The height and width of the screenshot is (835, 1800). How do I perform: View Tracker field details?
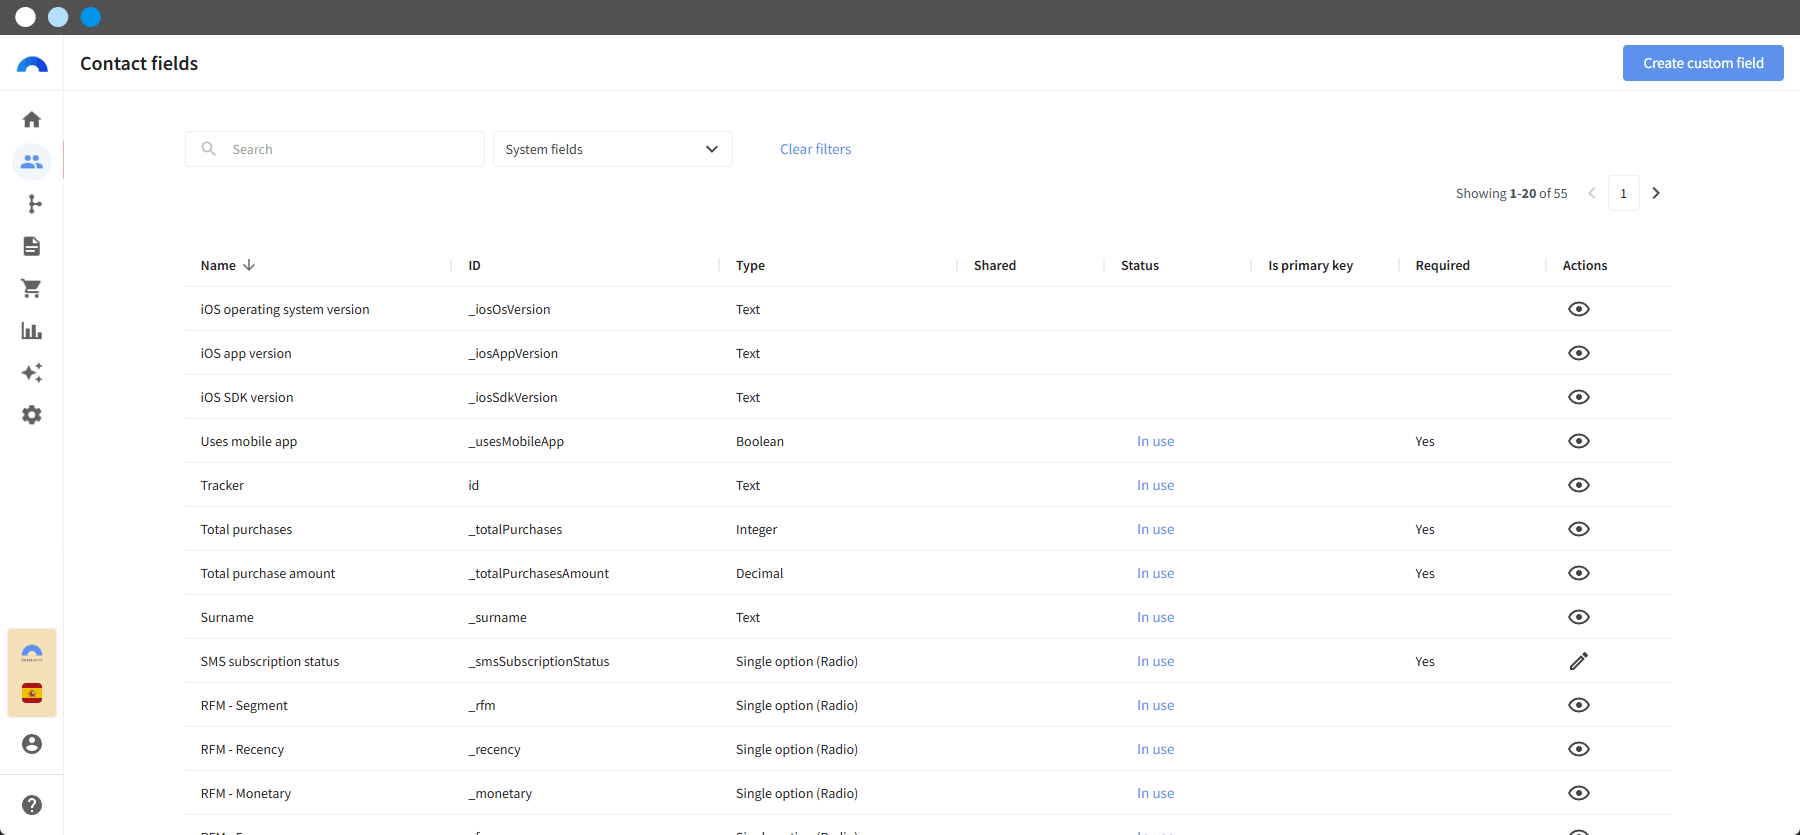pyautogui.click(x=1579, y=485)
